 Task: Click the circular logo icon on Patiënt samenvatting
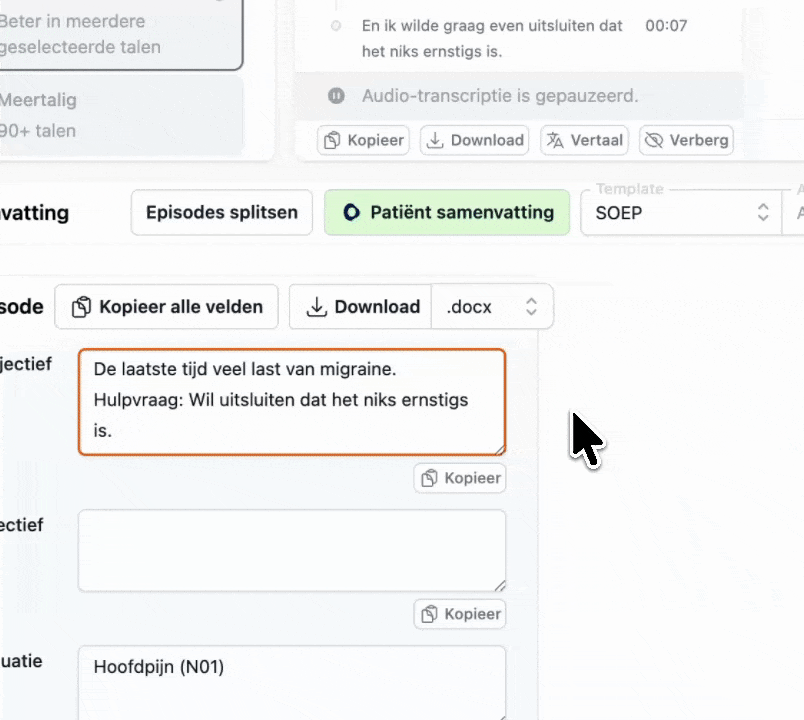click(351, 212)
